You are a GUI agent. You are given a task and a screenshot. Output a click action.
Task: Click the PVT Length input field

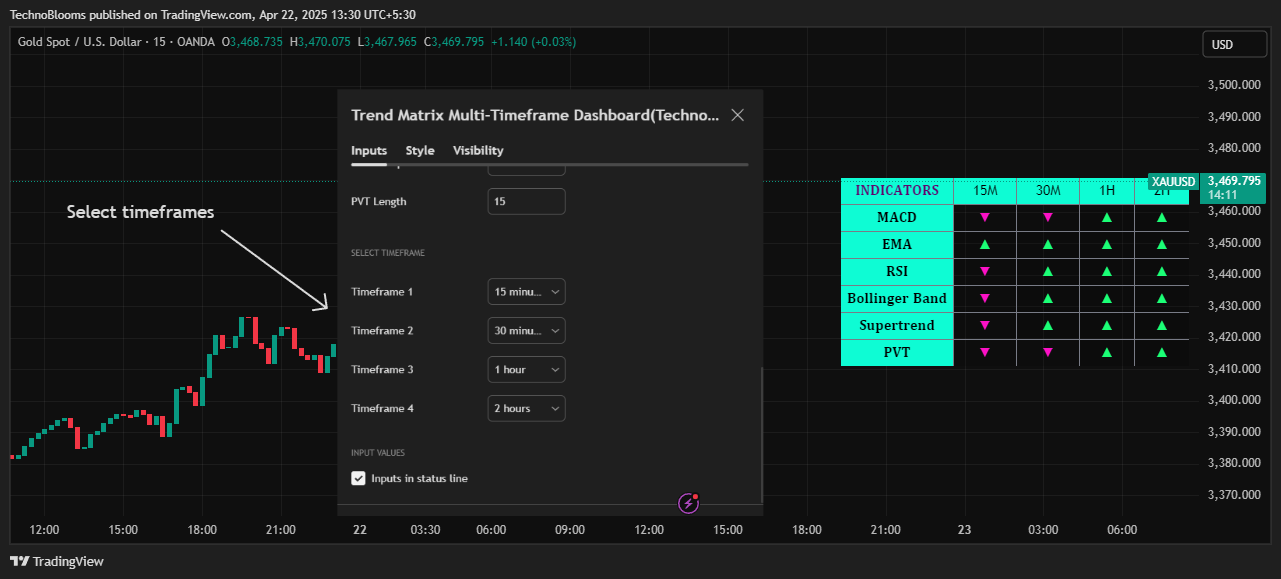[x=526, y=201]
